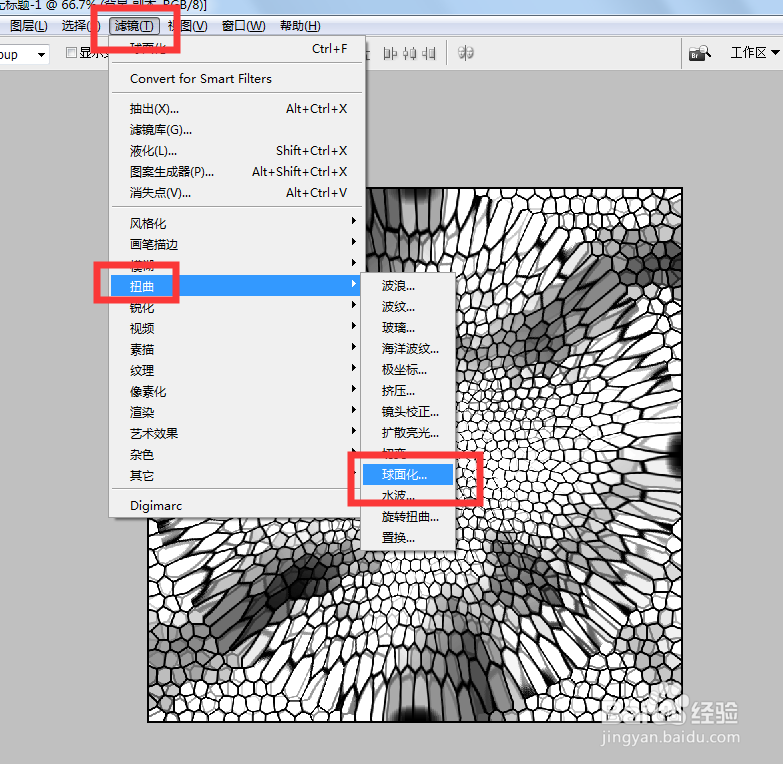The height and width of the screenshot is (764, 783).
Task: Expand the 画笔描边 submenu
Action: coord(237,244)
